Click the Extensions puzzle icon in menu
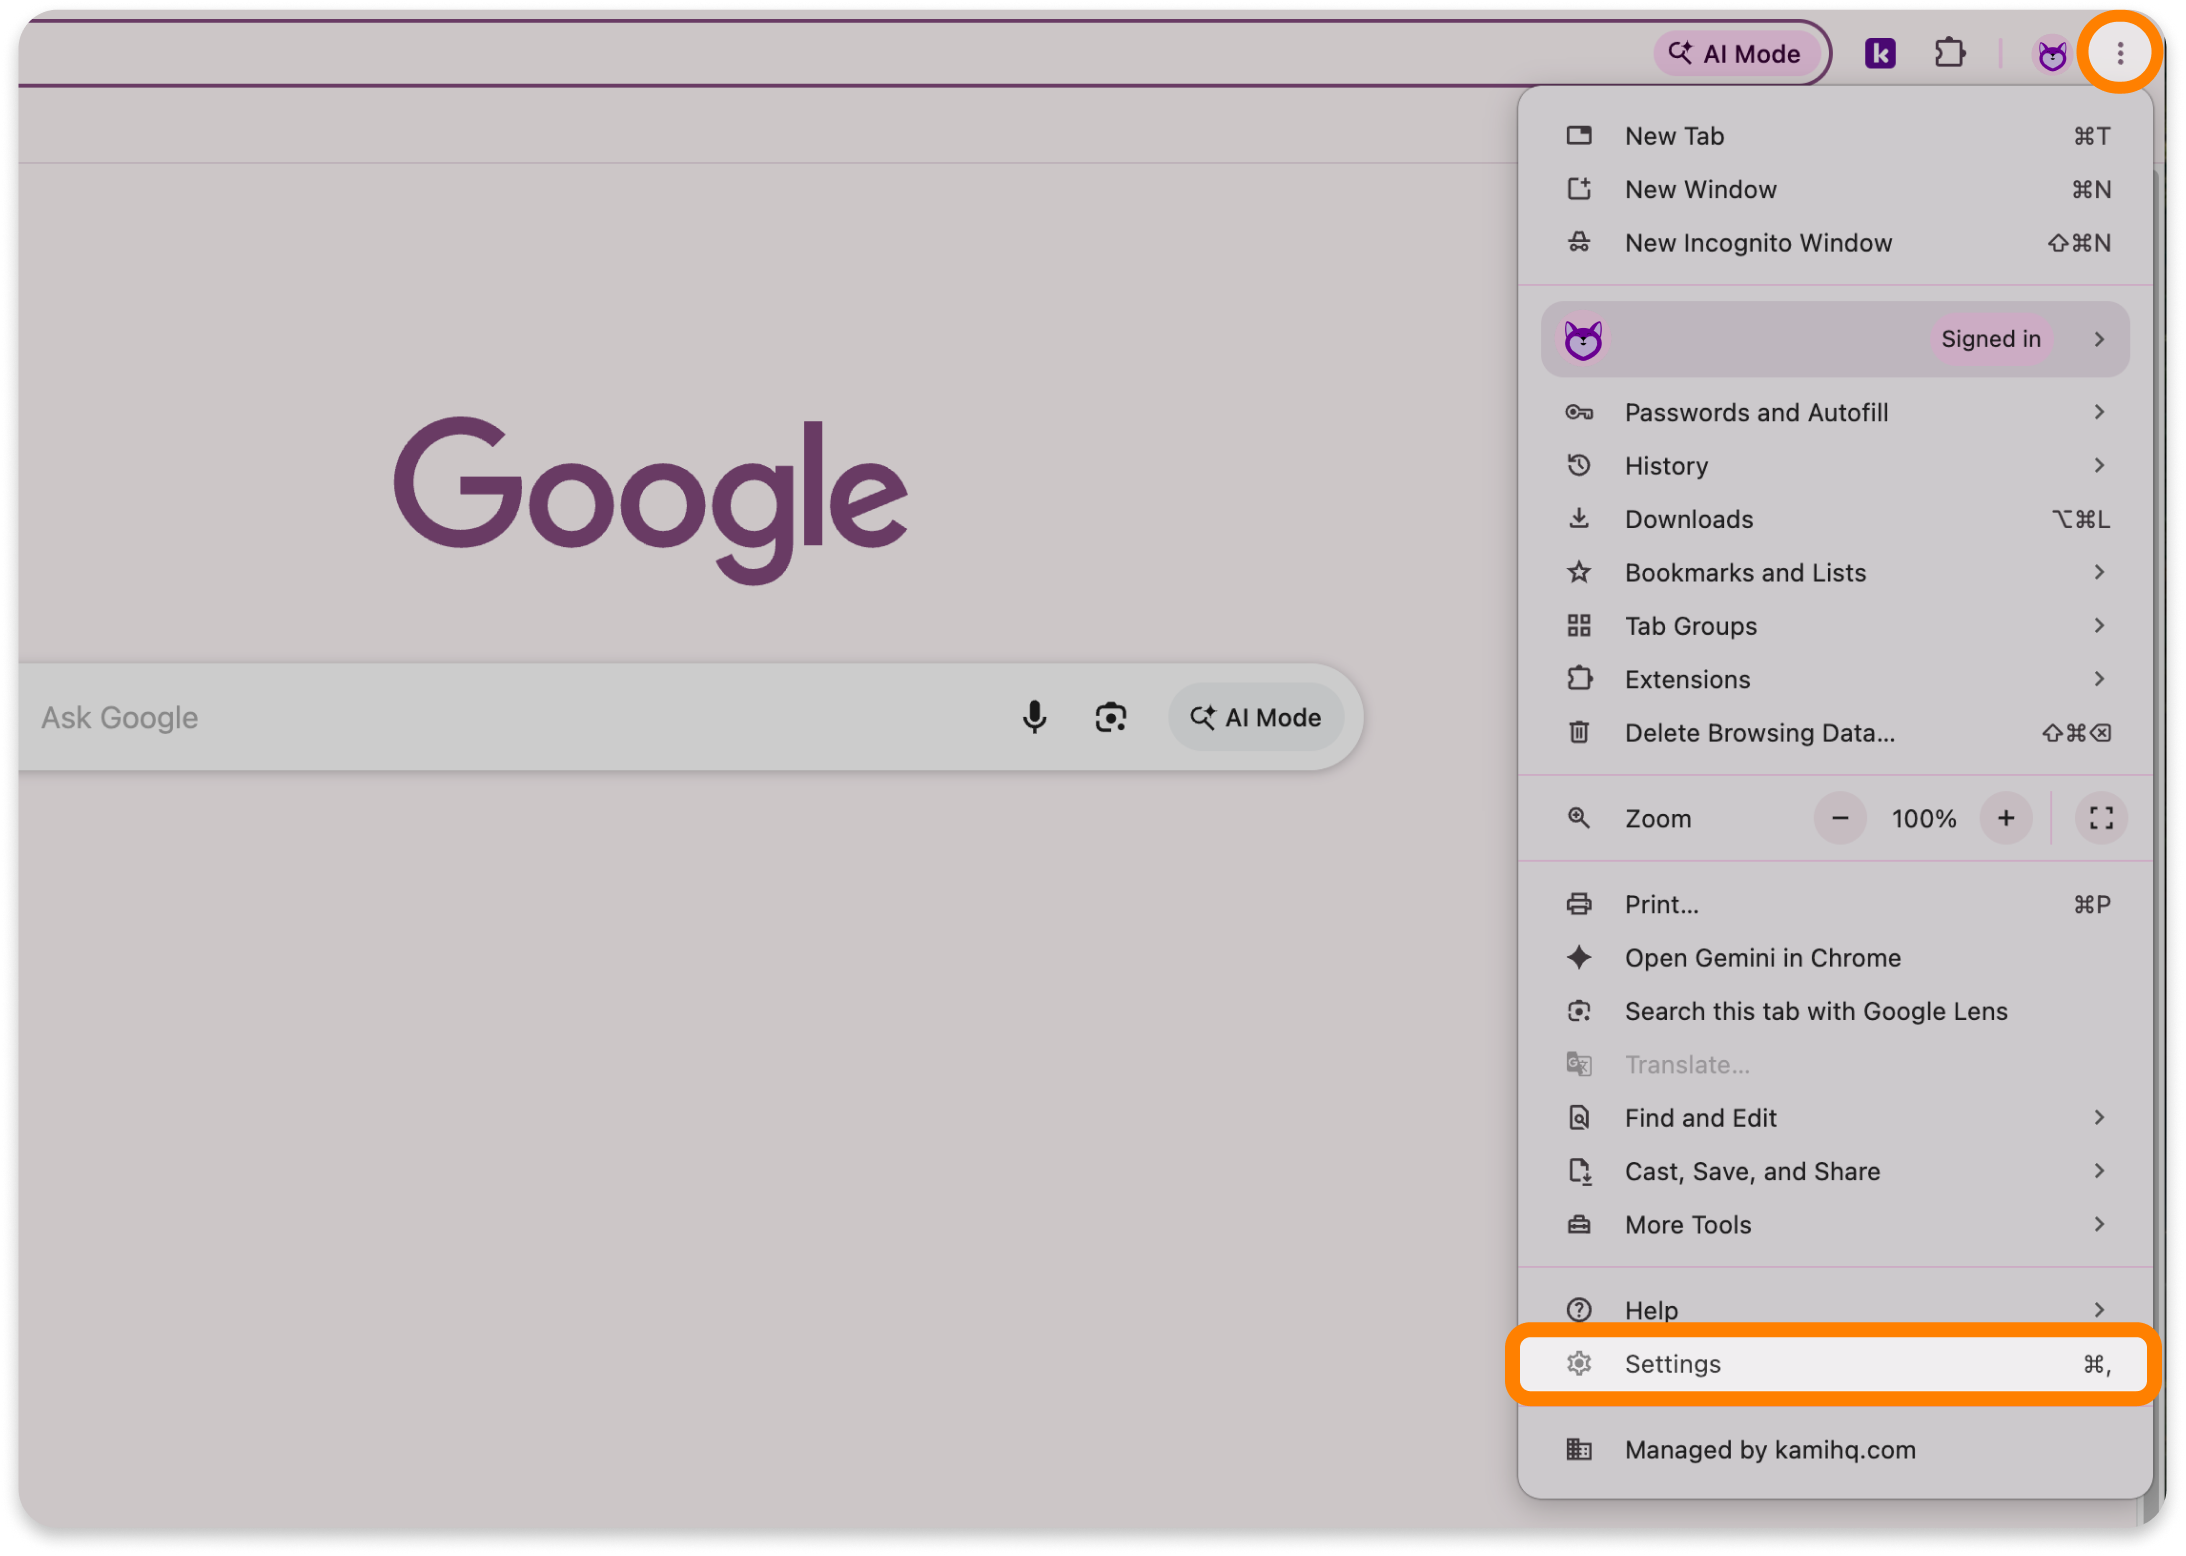Viewport: 2186px width, 1556px height. (x=1579, y=679)
